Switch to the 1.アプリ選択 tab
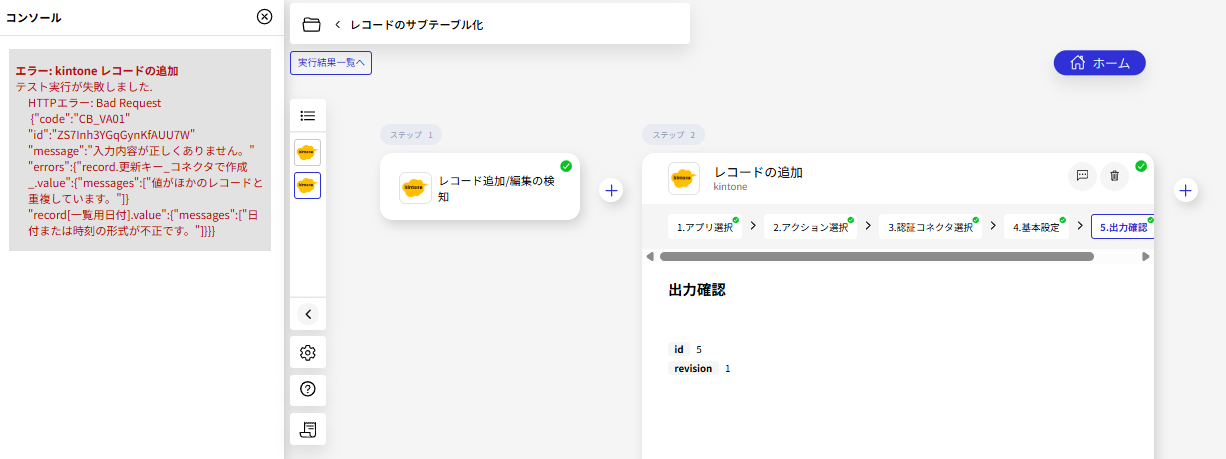The height and width of the screenshot is (459, 1226). pos(705,227)
